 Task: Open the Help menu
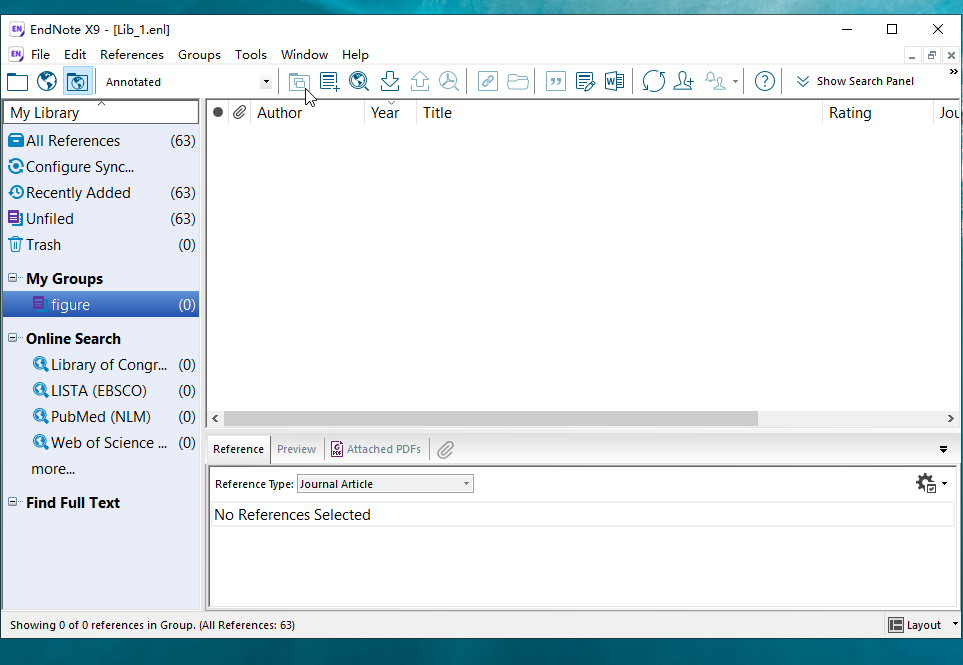click(355, 55)
